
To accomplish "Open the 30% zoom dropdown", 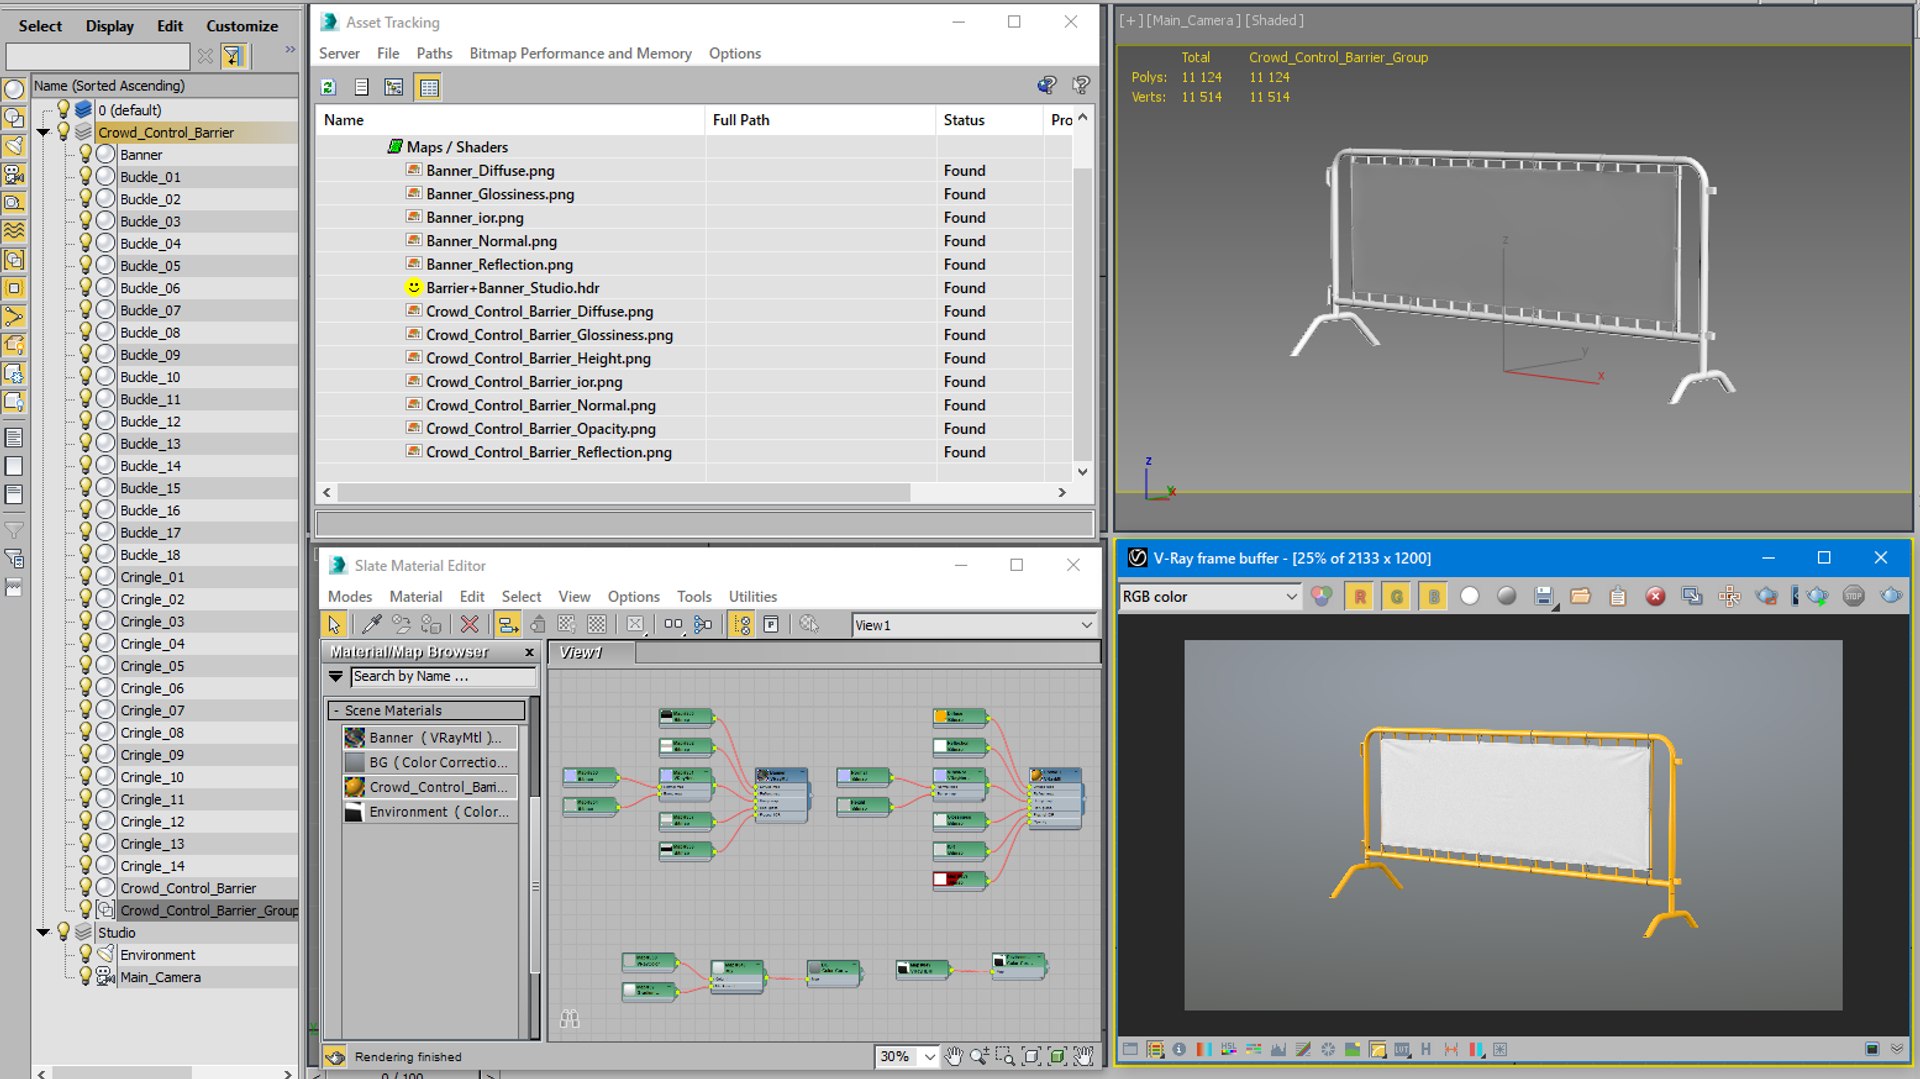I will (930, 1056).
